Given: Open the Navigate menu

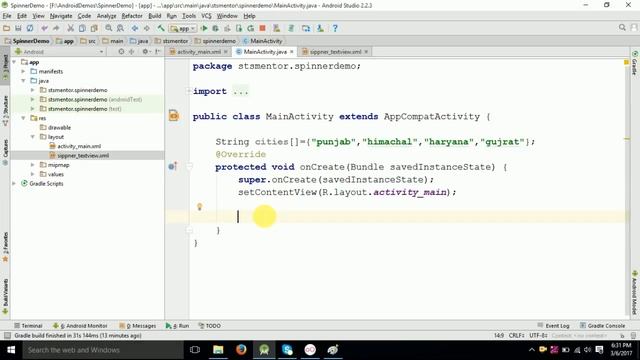Looking at the screenshot, I should (61, 16).
